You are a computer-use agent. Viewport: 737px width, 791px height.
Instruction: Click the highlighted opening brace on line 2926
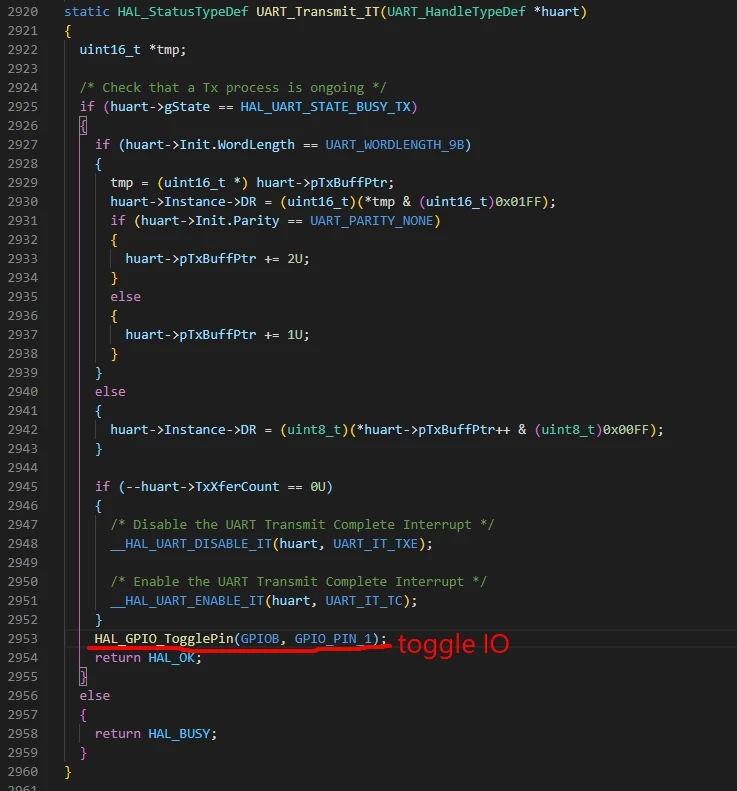coord(83,126)
